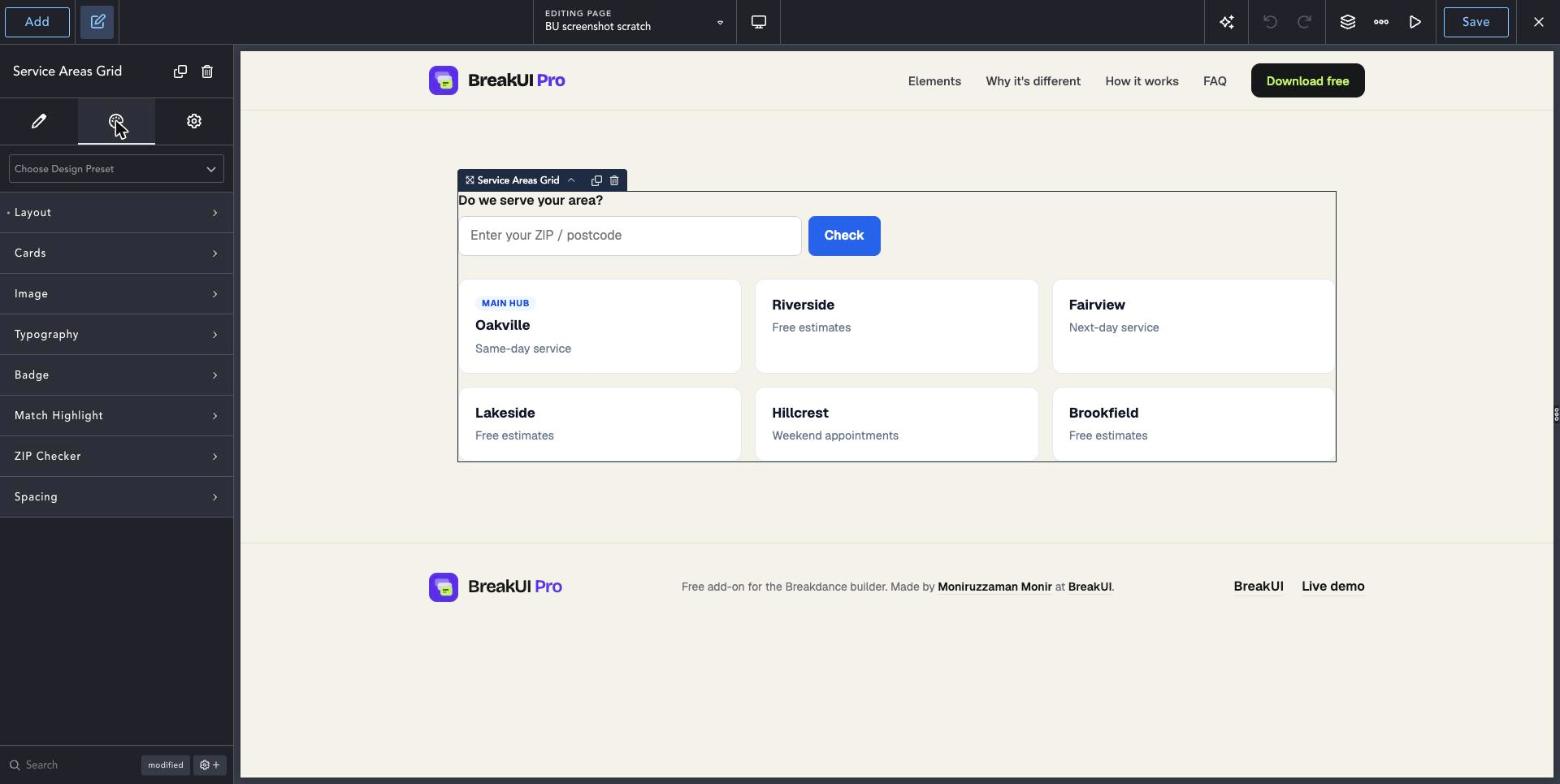Expand the Layout section
1560x784 pixels.
[x=116, y=213]
